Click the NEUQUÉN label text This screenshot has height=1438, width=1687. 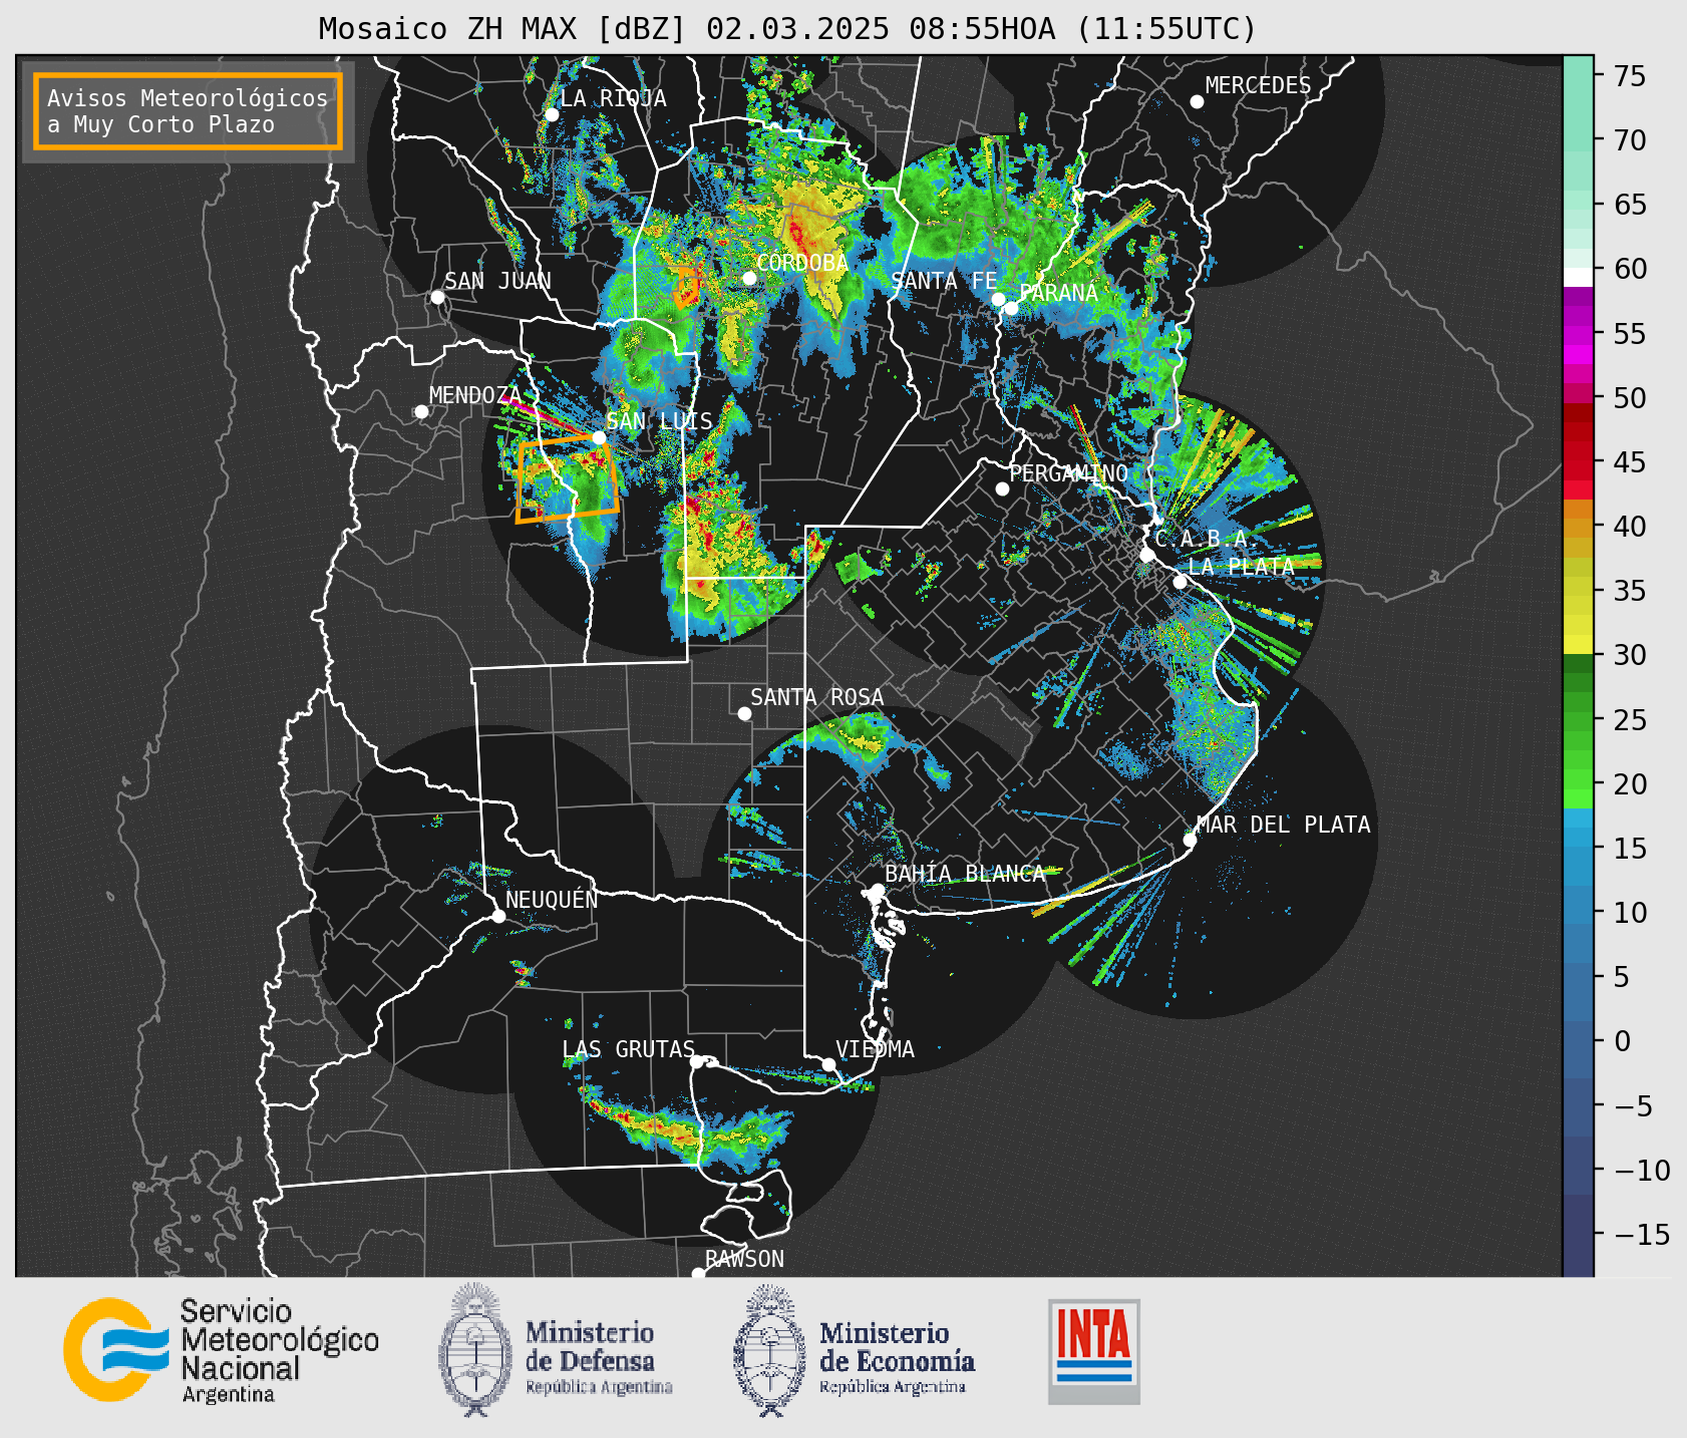[551, 899]
